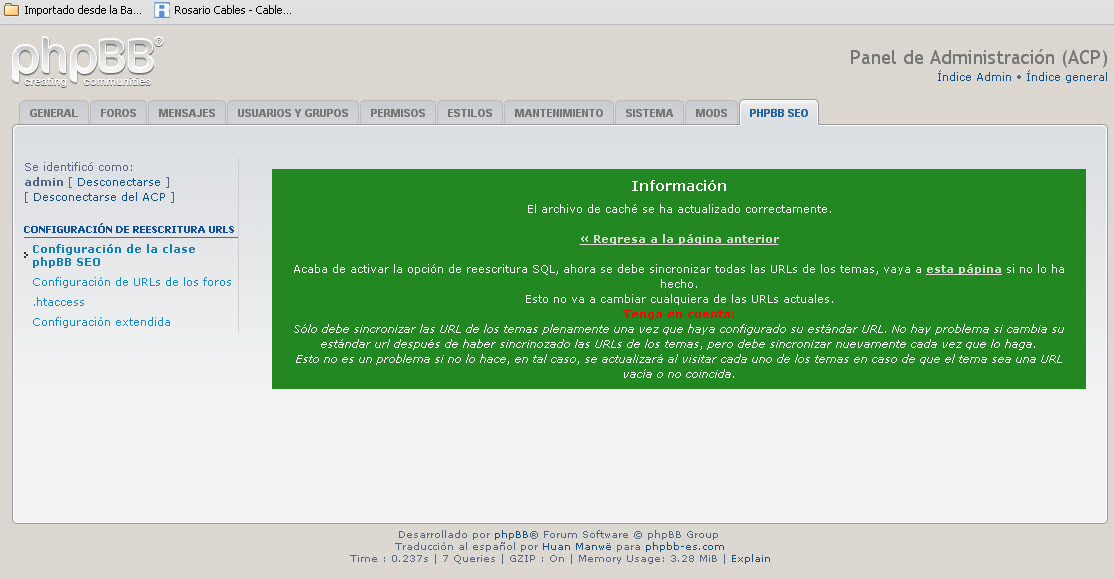The width and height of the screenshot is (1114, 579).
Task: Click the favicon on Rosario Cables tab
Action: point(161,11)
